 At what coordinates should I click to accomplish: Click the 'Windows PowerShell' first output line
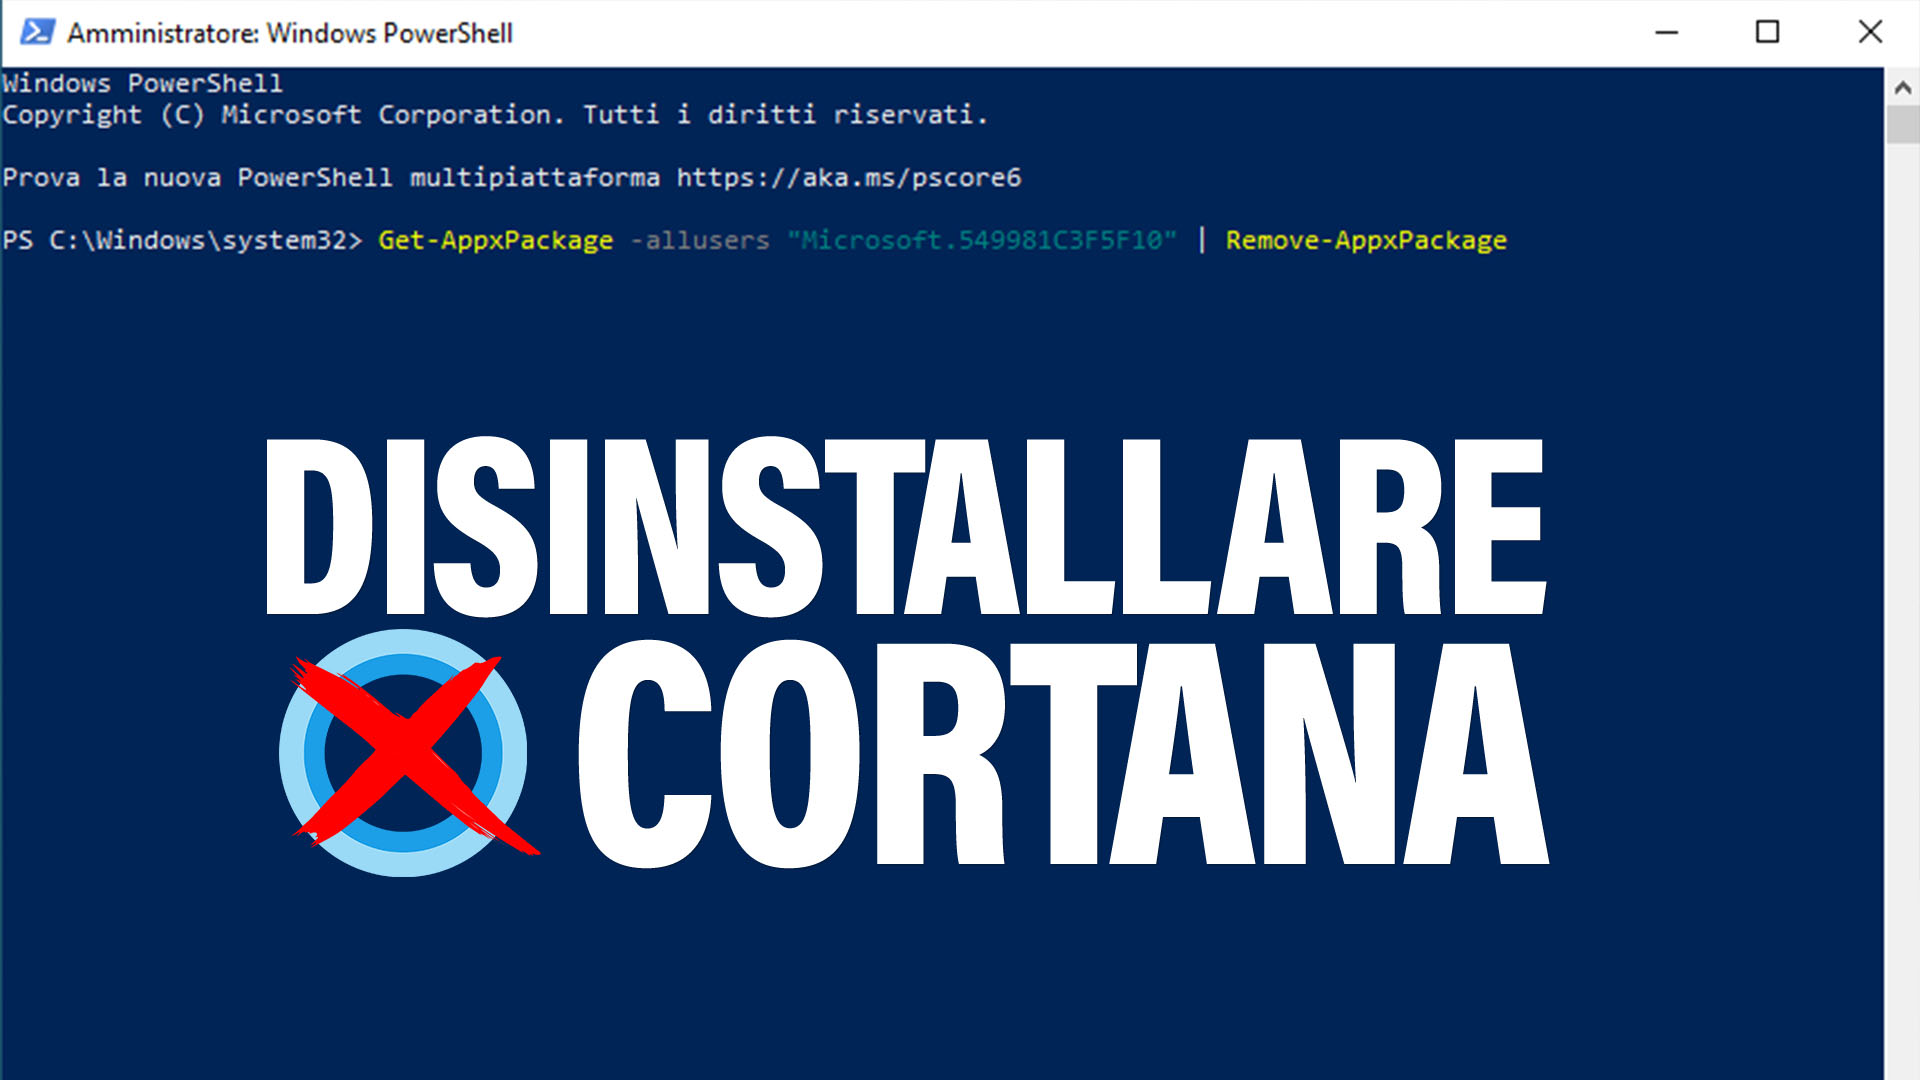pos(142,83)
